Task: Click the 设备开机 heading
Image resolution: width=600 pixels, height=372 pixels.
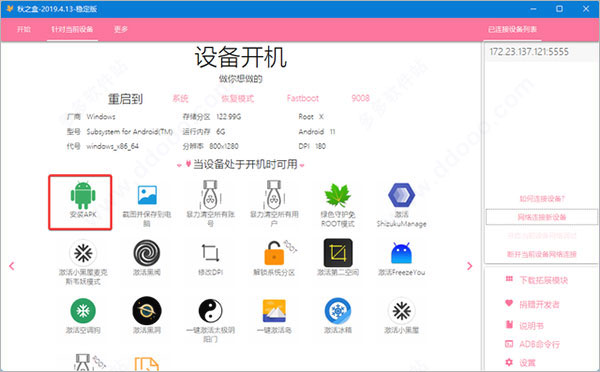Action: click(241, 57)
